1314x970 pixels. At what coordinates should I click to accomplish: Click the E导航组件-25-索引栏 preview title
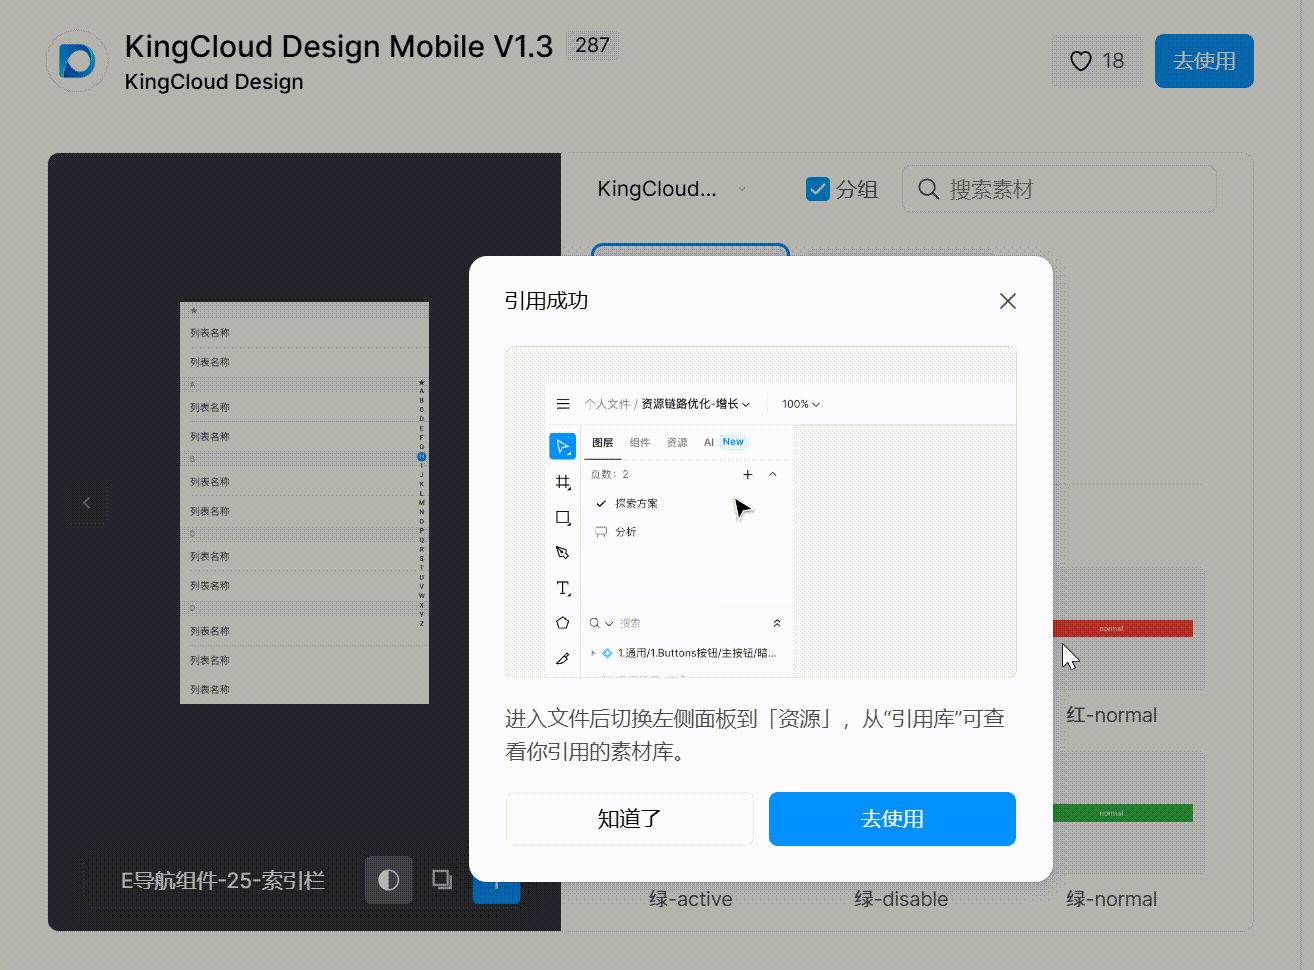(223, 880)
